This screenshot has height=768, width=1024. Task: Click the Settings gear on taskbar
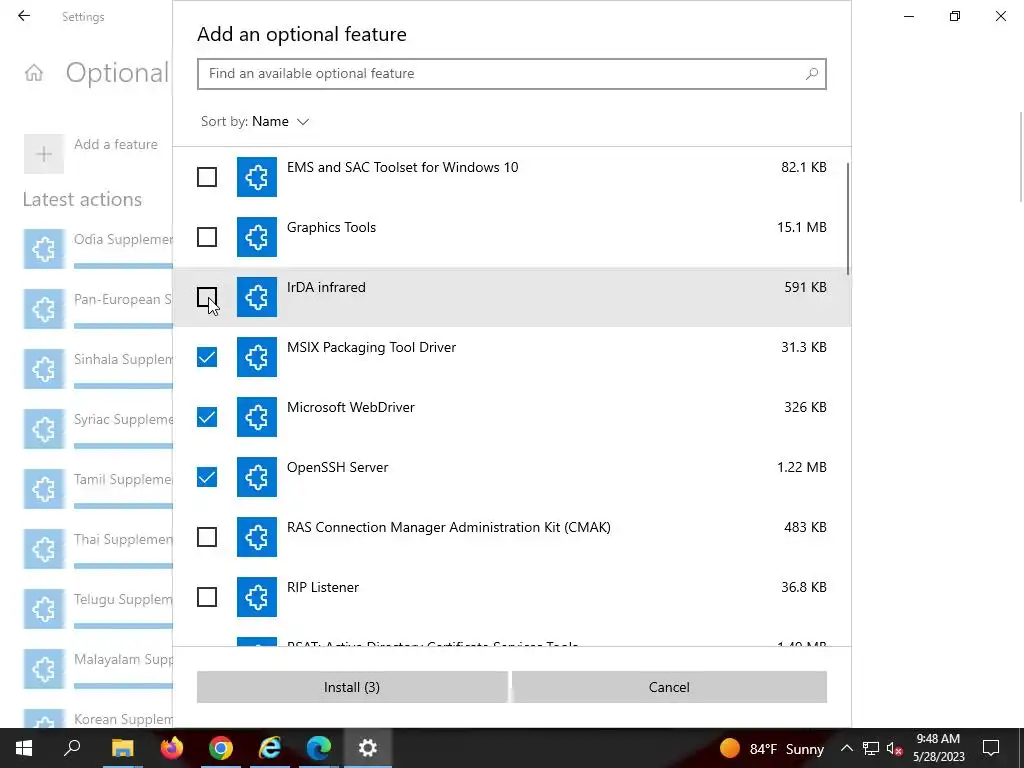click(368, 748)
